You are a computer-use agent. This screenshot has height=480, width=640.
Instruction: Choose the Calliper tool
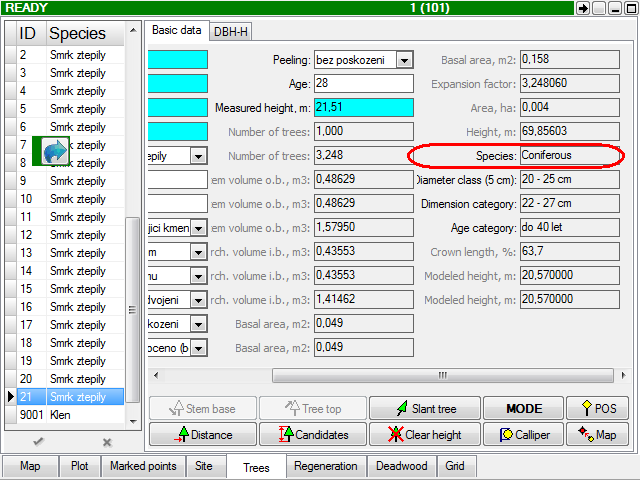pos(525,434)
